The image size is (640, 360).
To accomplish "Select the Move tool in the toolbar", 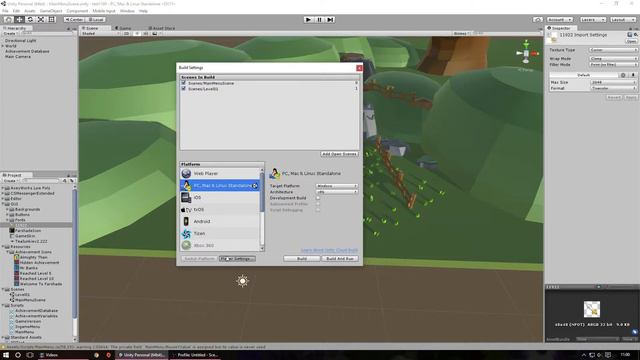I will [19, 19].
